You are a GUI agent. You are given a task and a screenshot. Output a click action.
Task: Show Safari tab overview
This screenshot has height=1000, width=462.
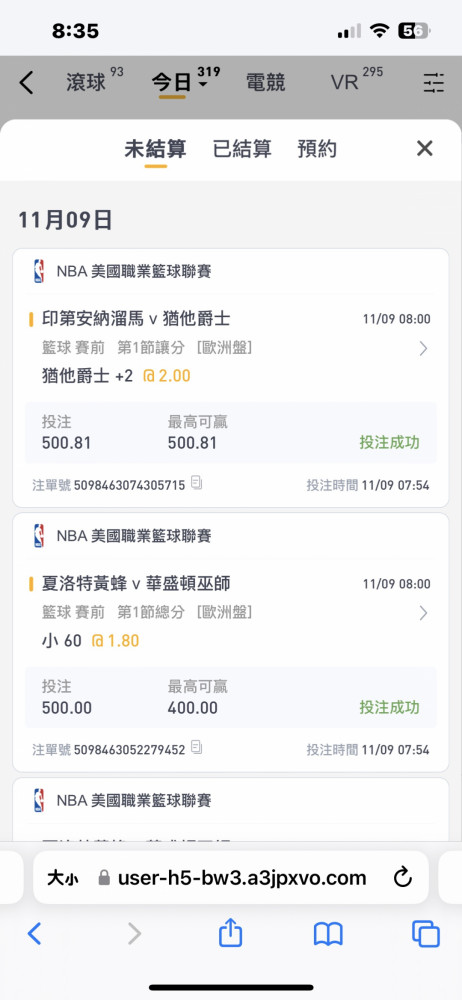[x=426, y=934]
